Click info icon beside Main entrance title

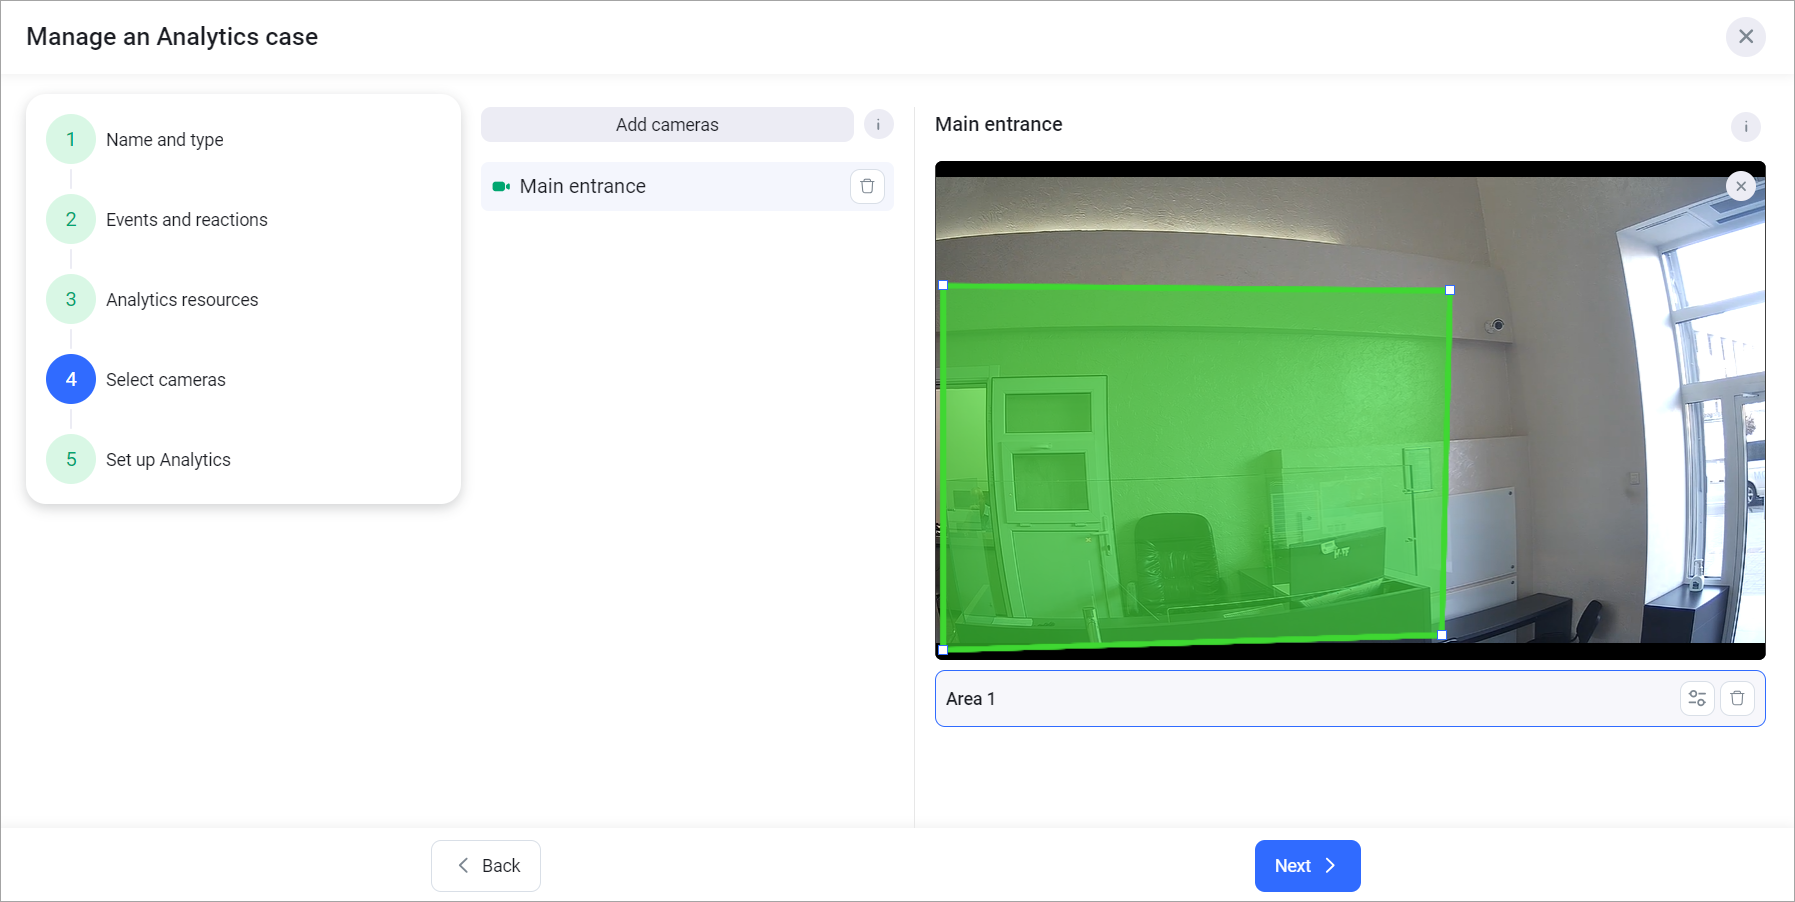tap(1745, 127)
